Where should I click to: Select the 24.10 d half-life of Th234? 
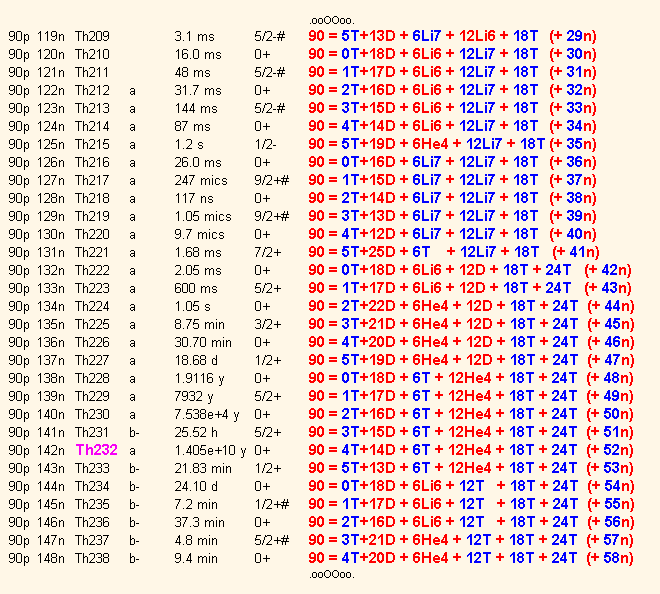point(196,486)
